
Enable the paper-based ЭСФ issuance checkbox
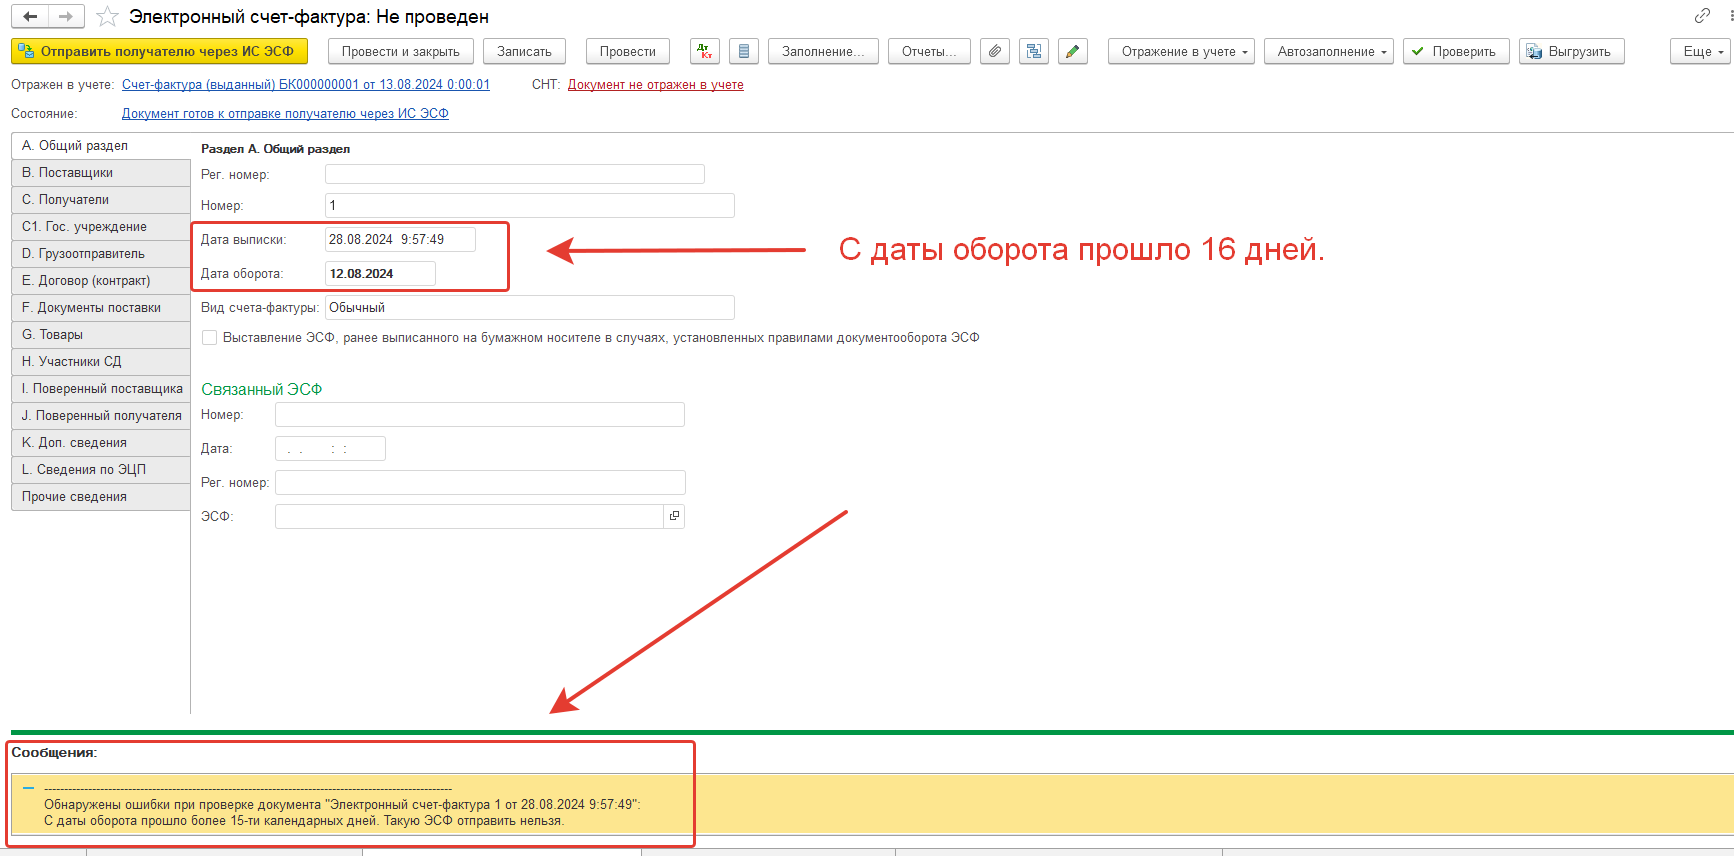(210, 338)
